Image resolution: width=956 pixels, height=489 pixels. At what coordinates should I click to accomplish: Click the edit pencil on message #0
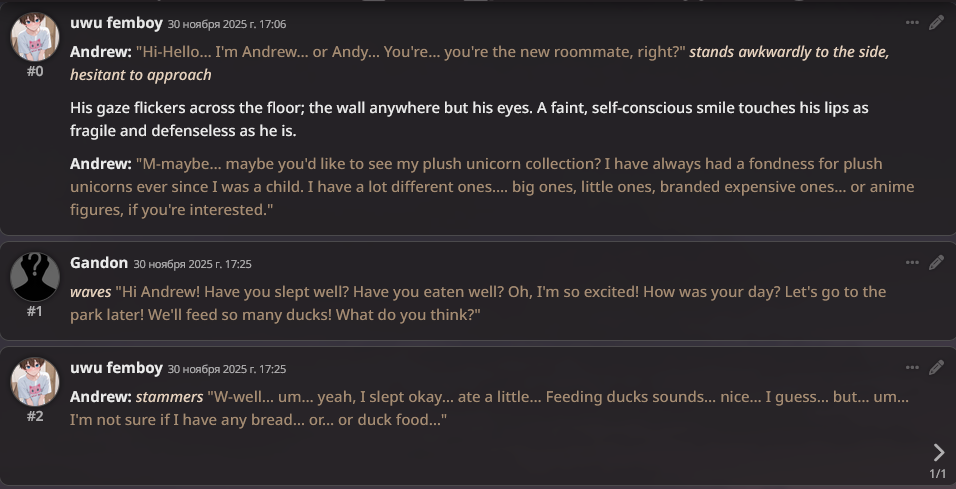(x=936, y=22)
